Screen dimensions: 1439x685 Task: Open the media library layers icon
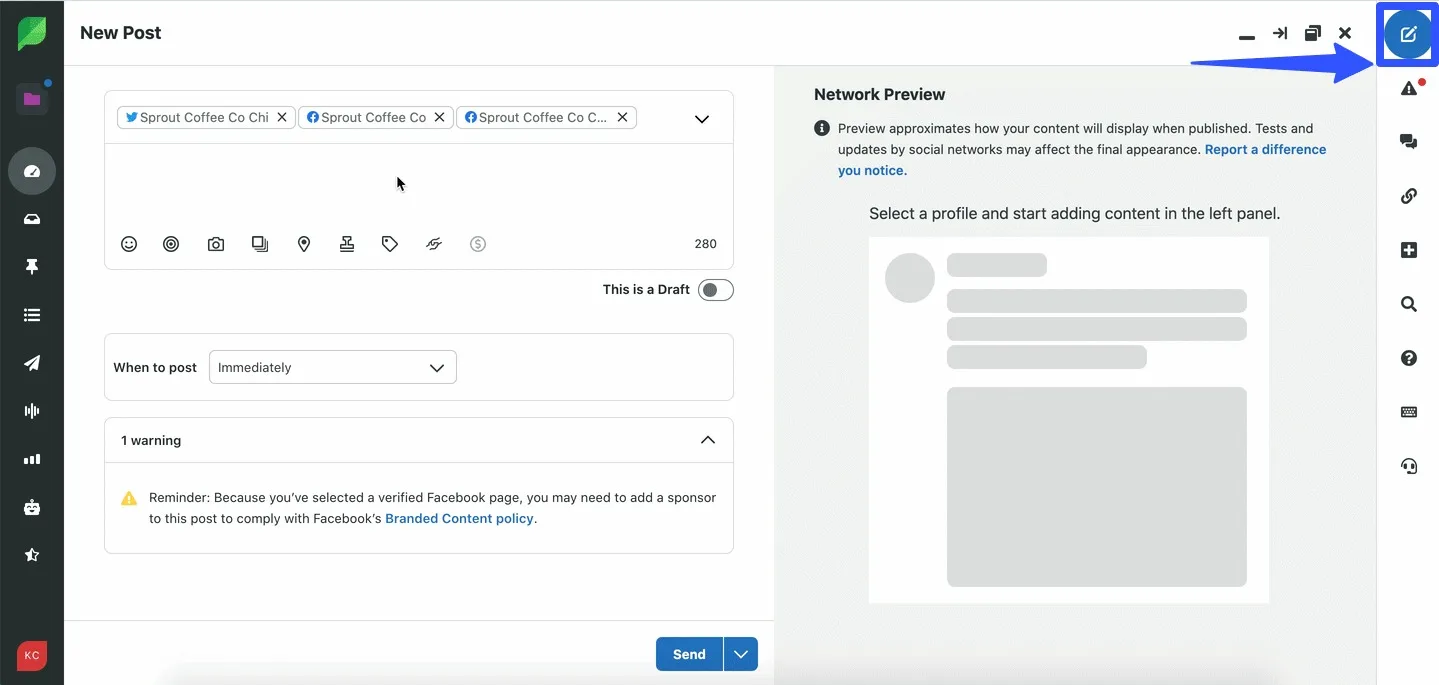coord(259,243)
